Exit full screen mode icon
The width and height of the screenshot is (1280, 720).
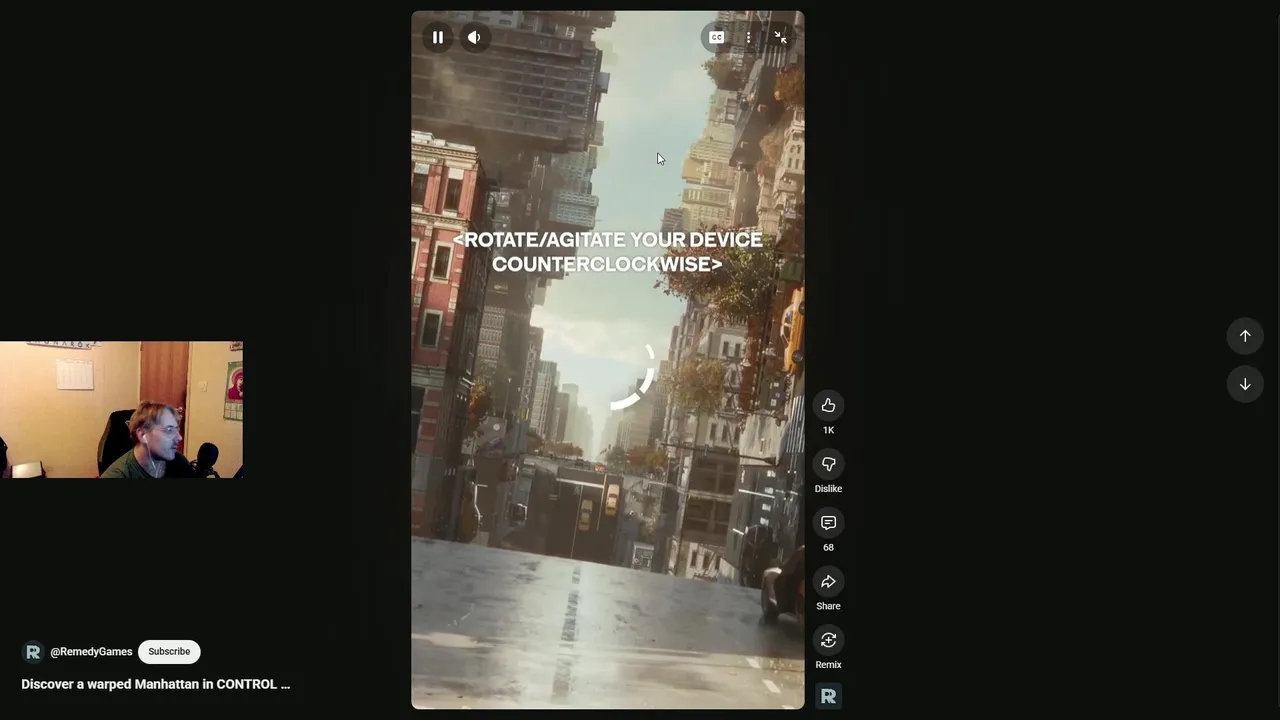[780, 38]
